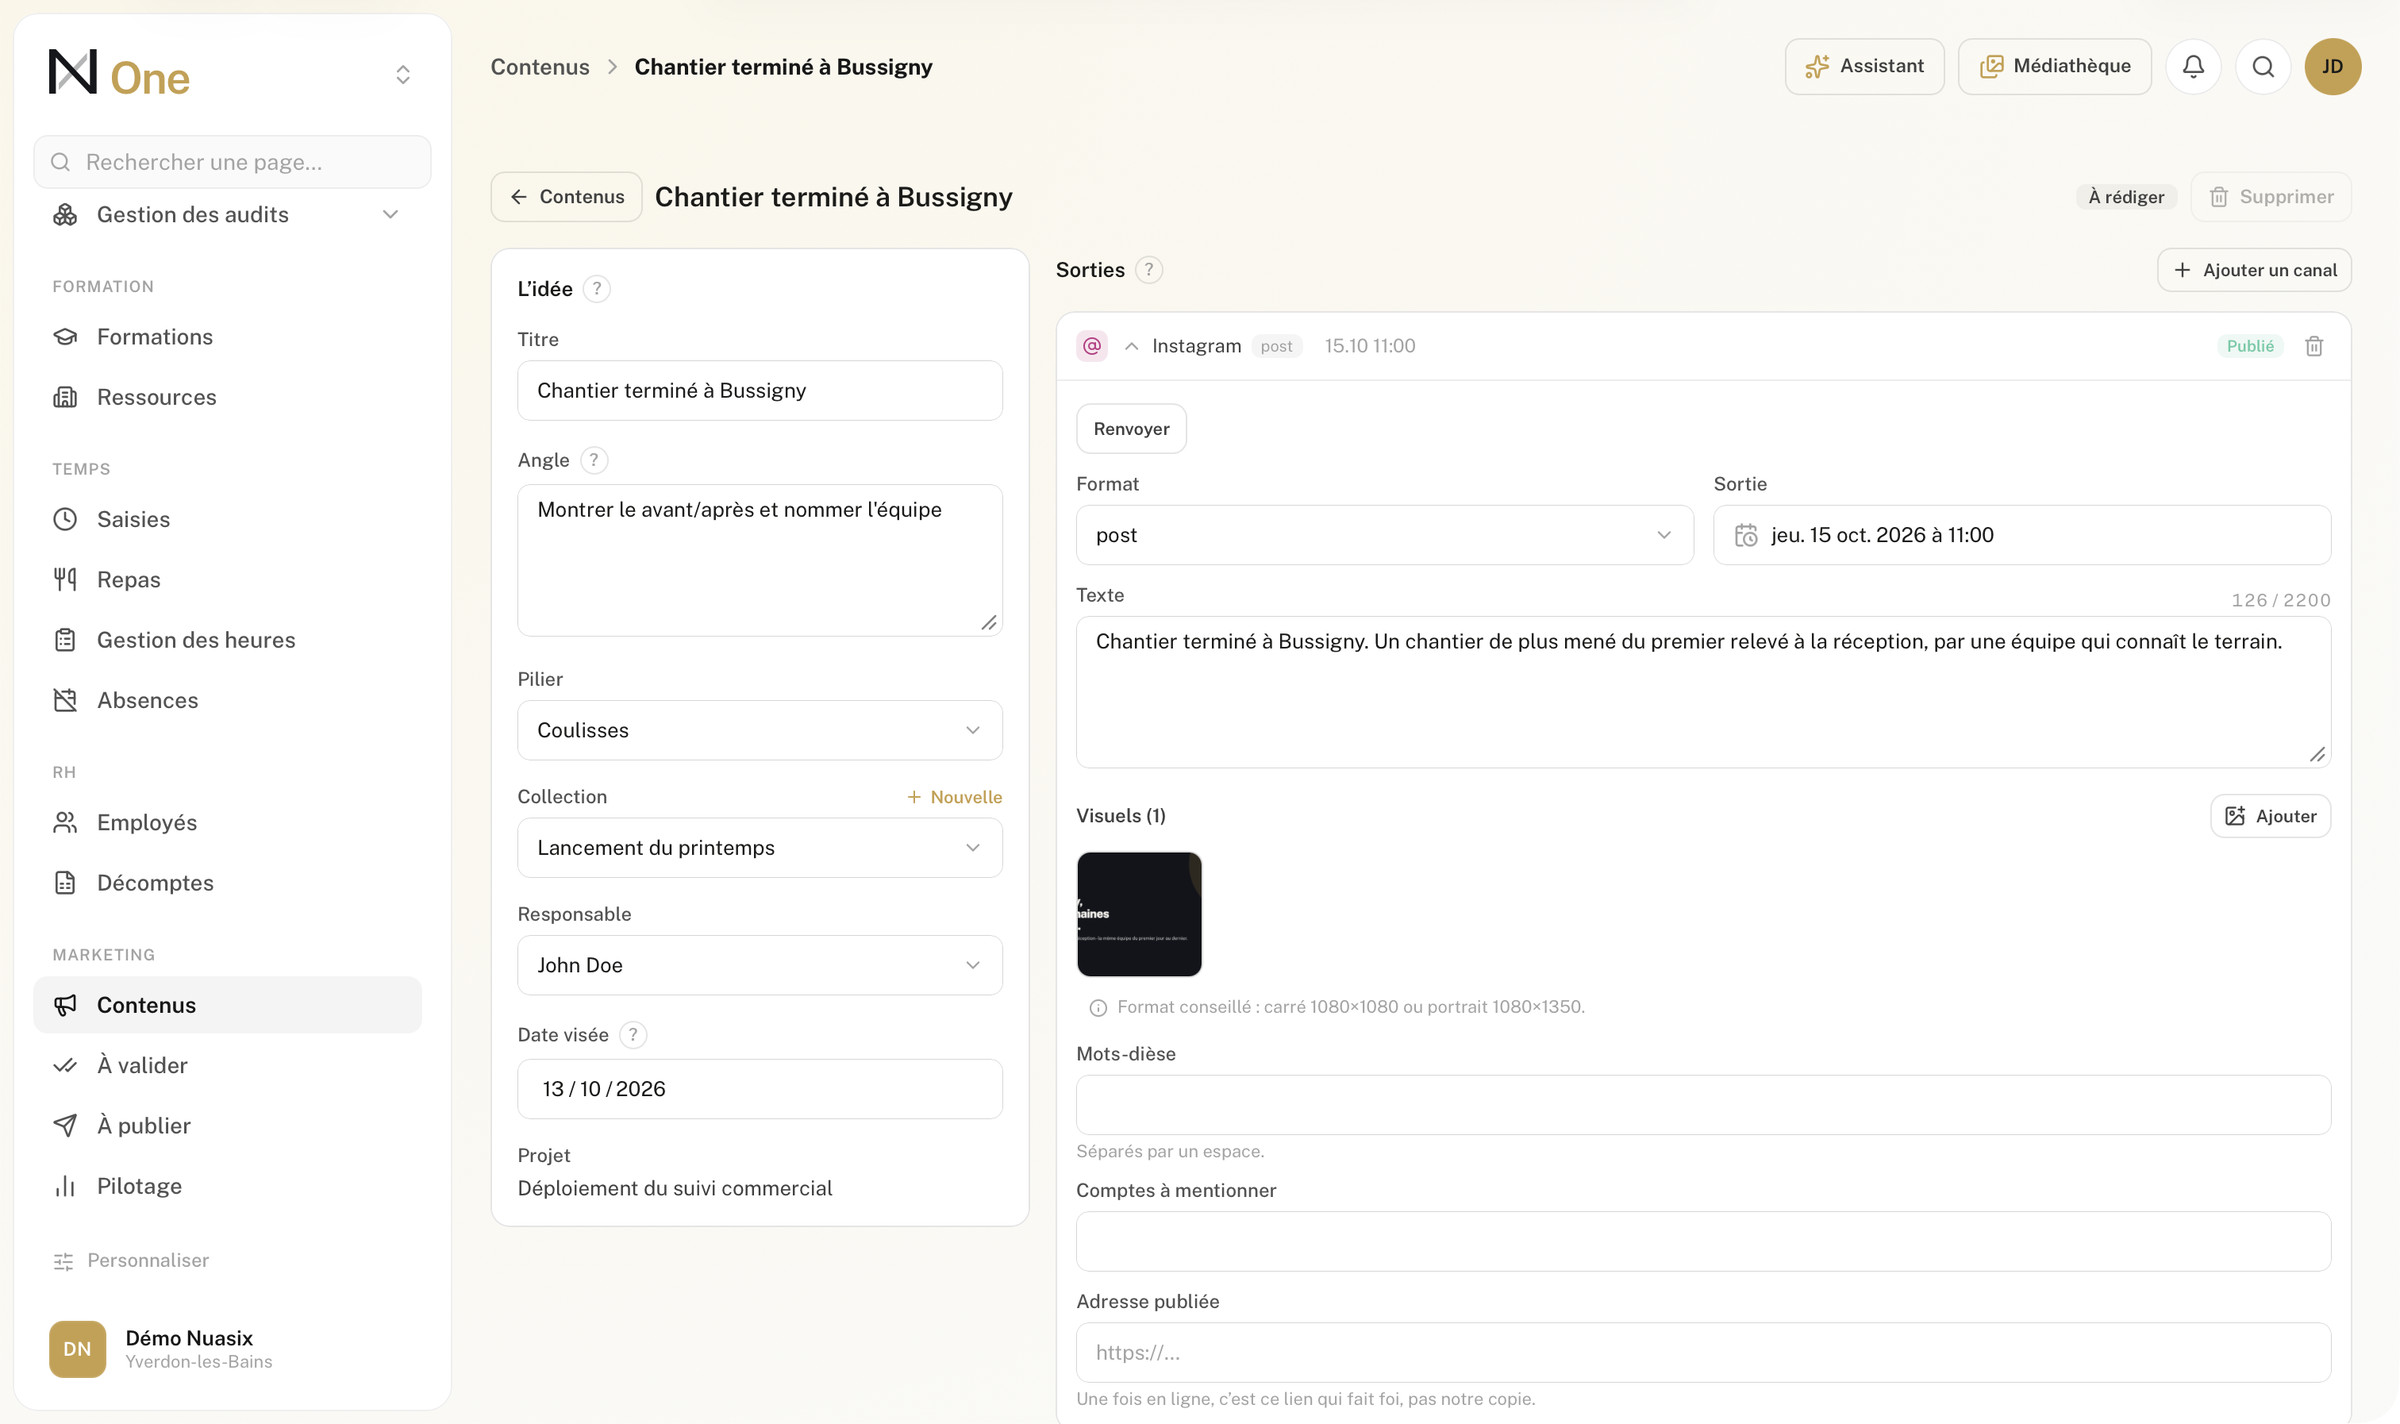
Task: Click the Adresse publiée https field
Action: 1703,1353
